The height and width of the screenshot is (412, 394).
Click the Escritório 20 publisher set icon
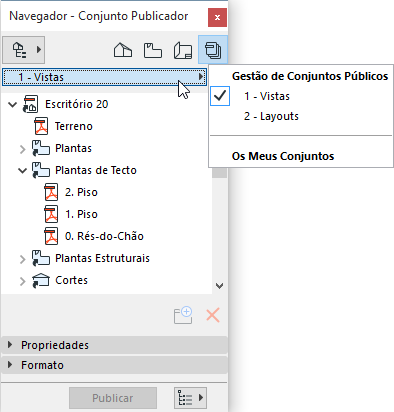coord(30,104)
